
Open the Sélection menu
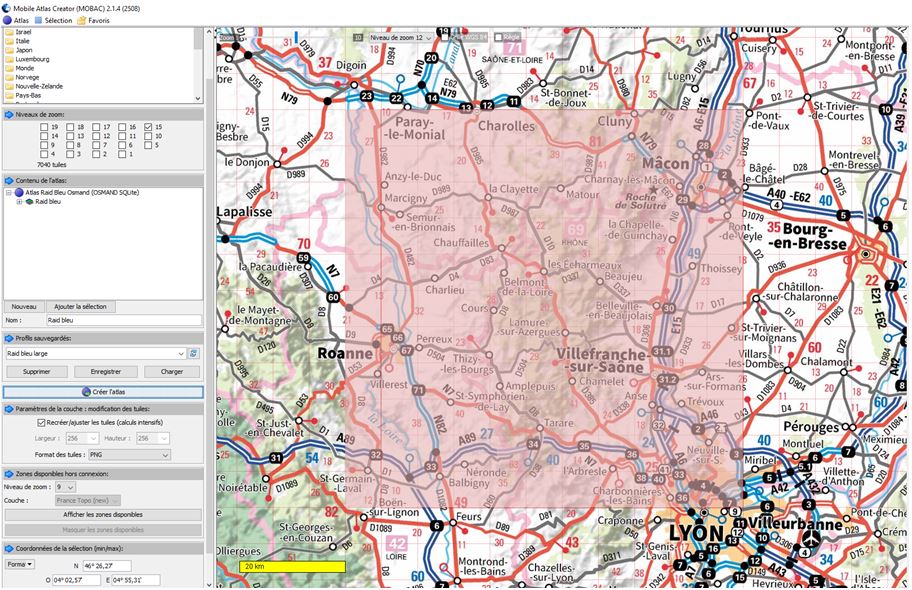coord(58,21)
